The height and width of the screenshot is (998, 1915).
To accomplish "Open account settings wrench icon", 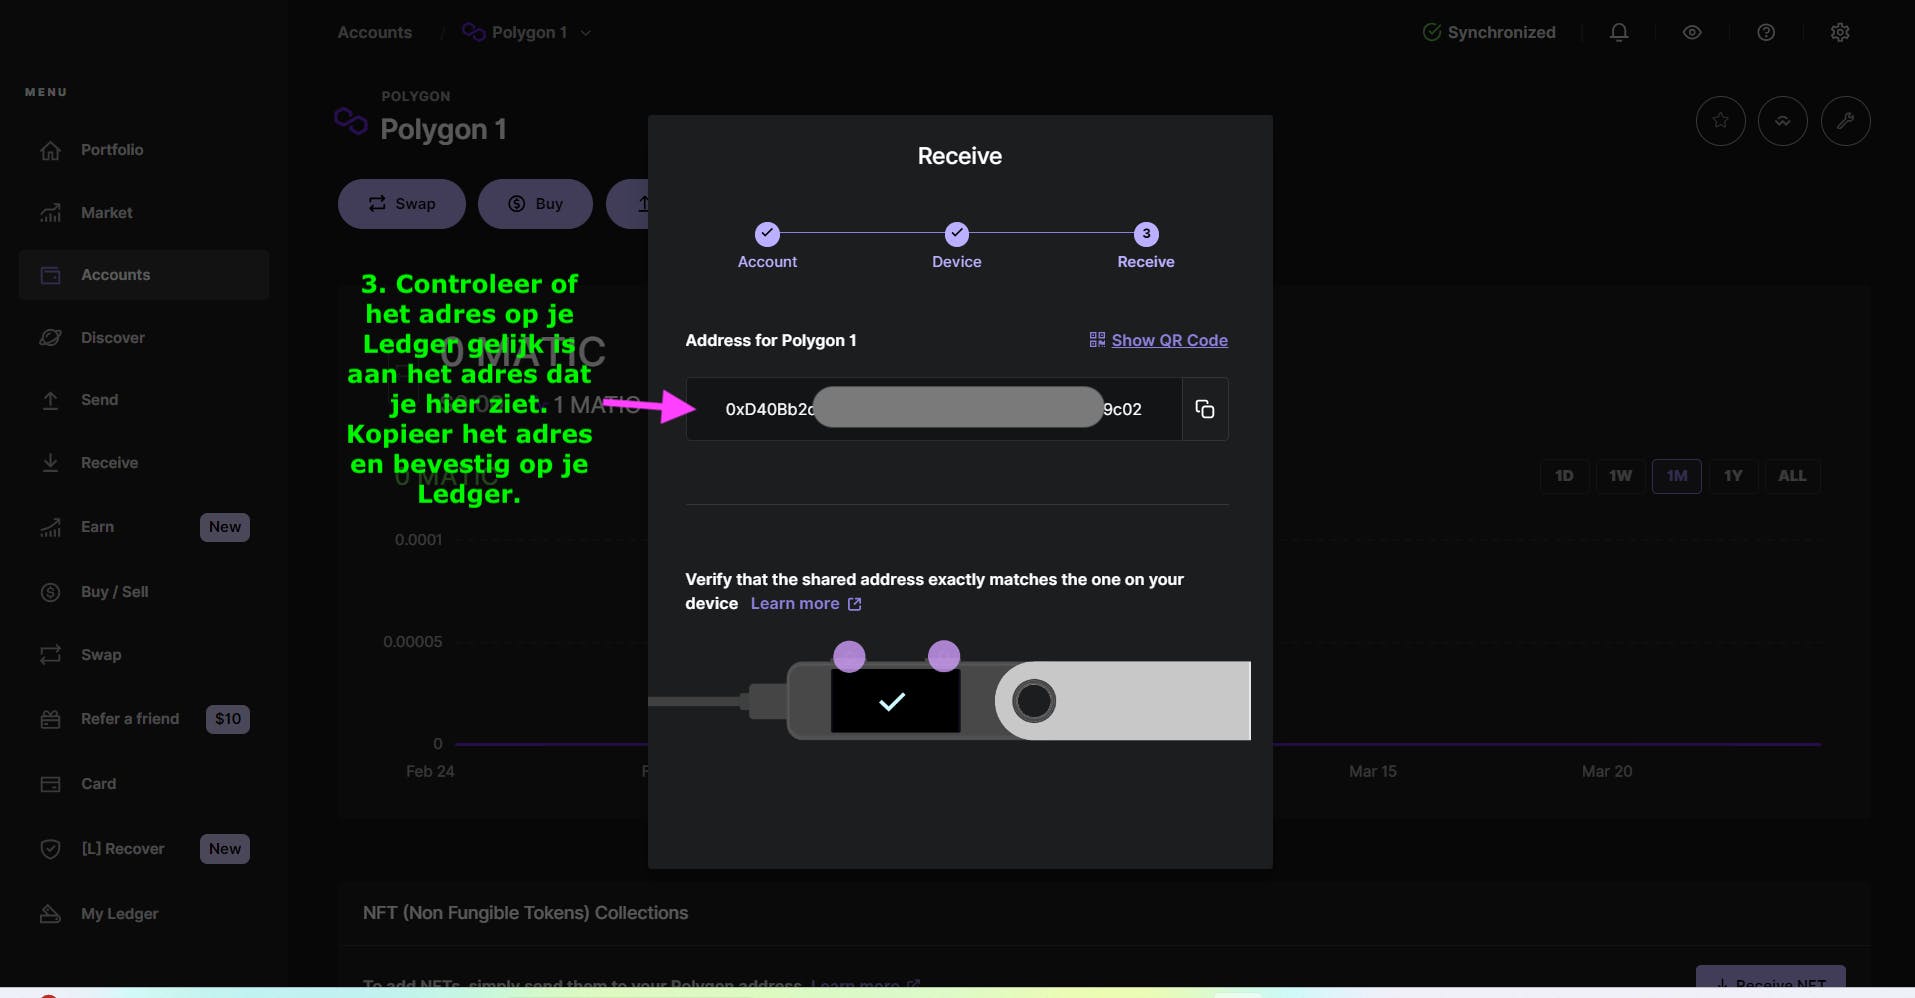I will point(1846,121).
